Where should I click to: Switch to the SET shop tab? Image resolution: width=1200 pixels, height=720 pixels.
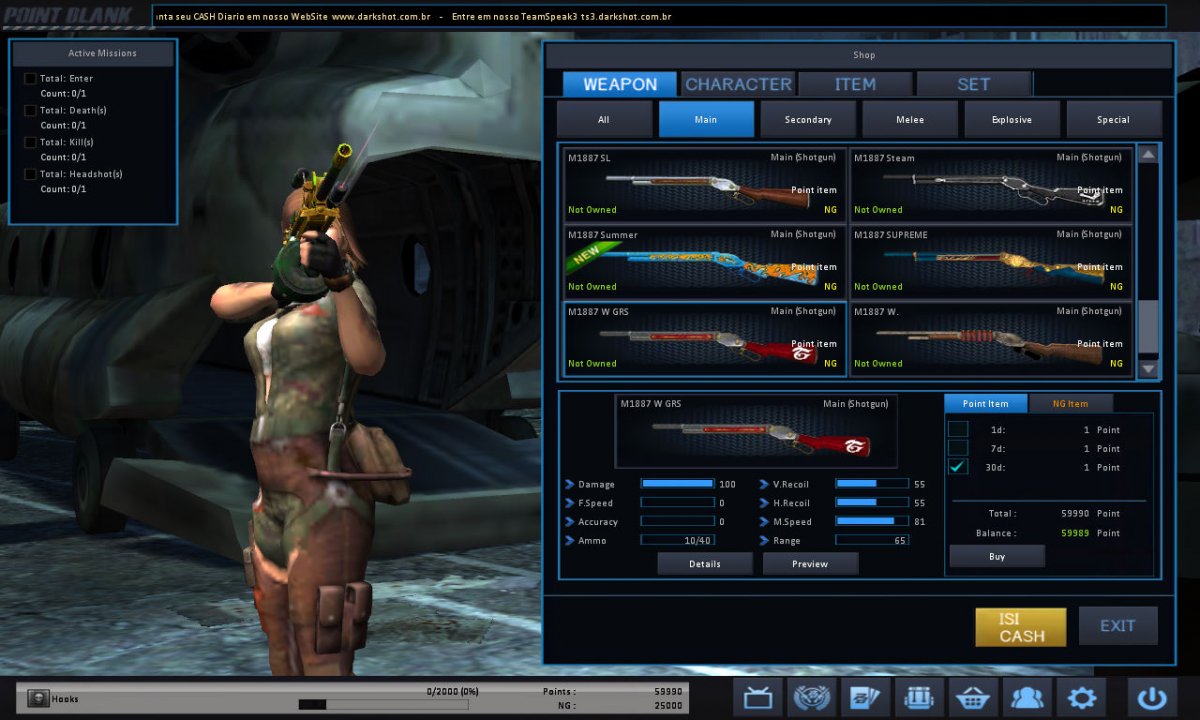click(x=973, y=84)
